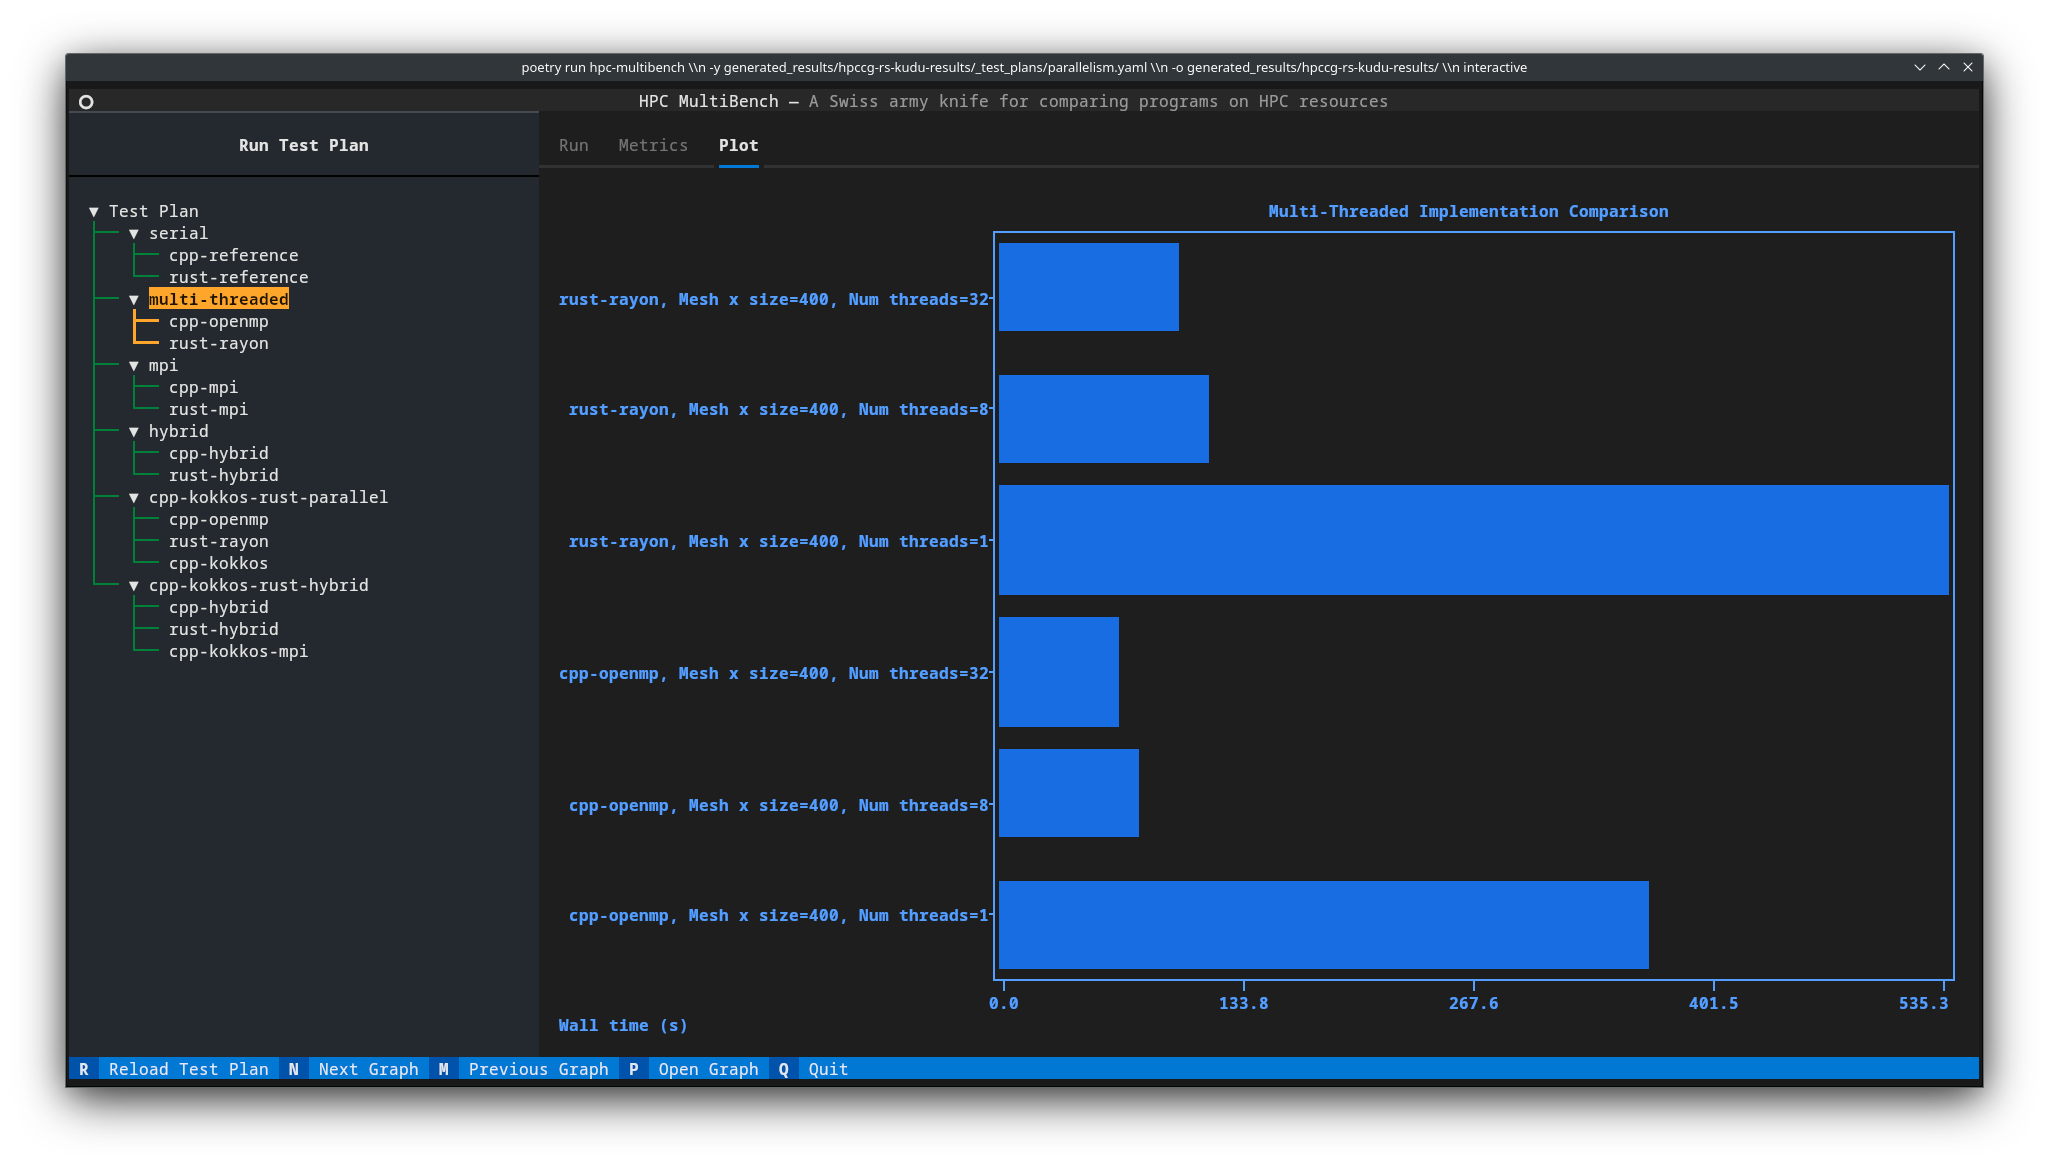
Task: Select the Plot tab
Action: point(739,146)
